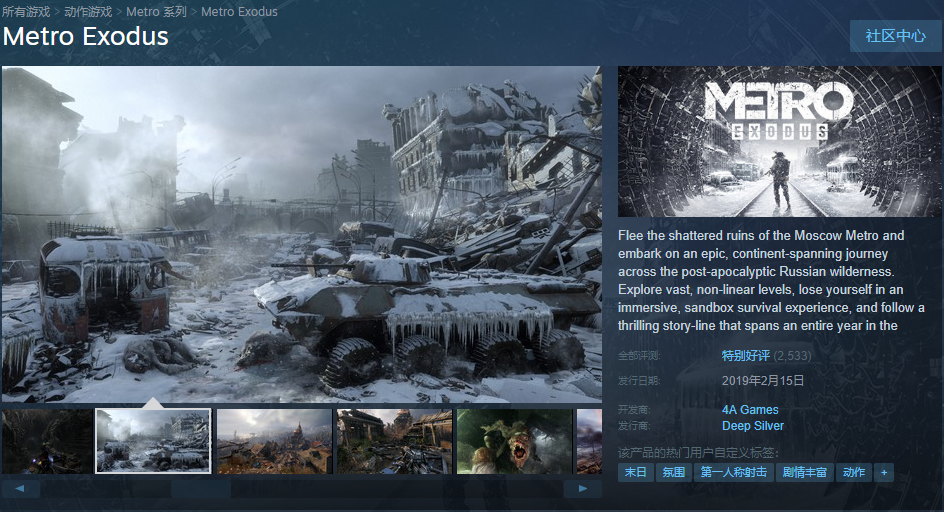Viewport: 944px width, 512px height.
Task: Click the 该产品的热门用户自定义标签 label
Action: coord(698,452)
